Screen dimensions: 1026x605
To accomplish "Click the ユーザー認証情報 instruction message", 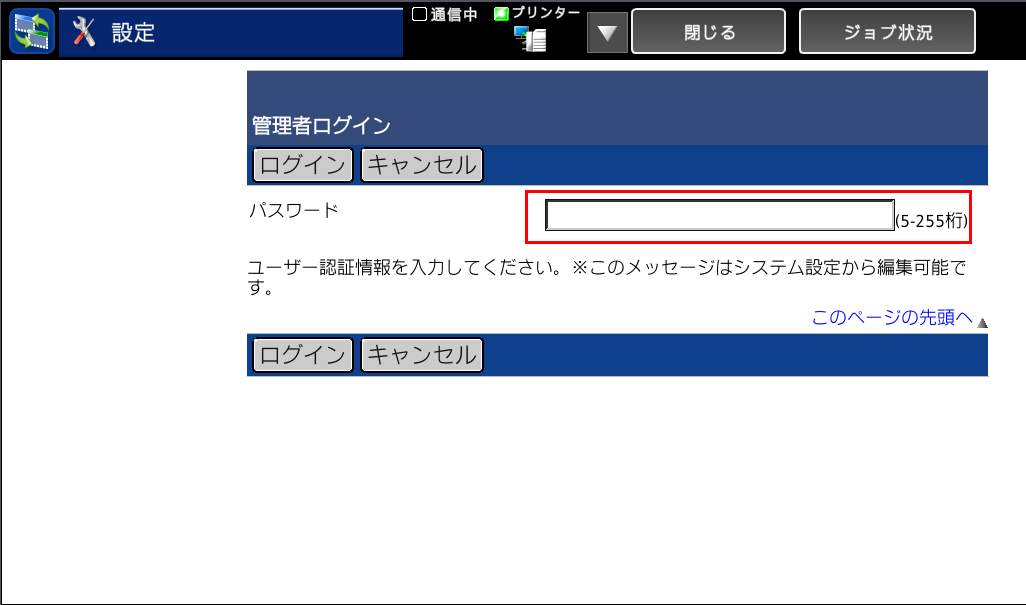I will (x=610, y=278).
